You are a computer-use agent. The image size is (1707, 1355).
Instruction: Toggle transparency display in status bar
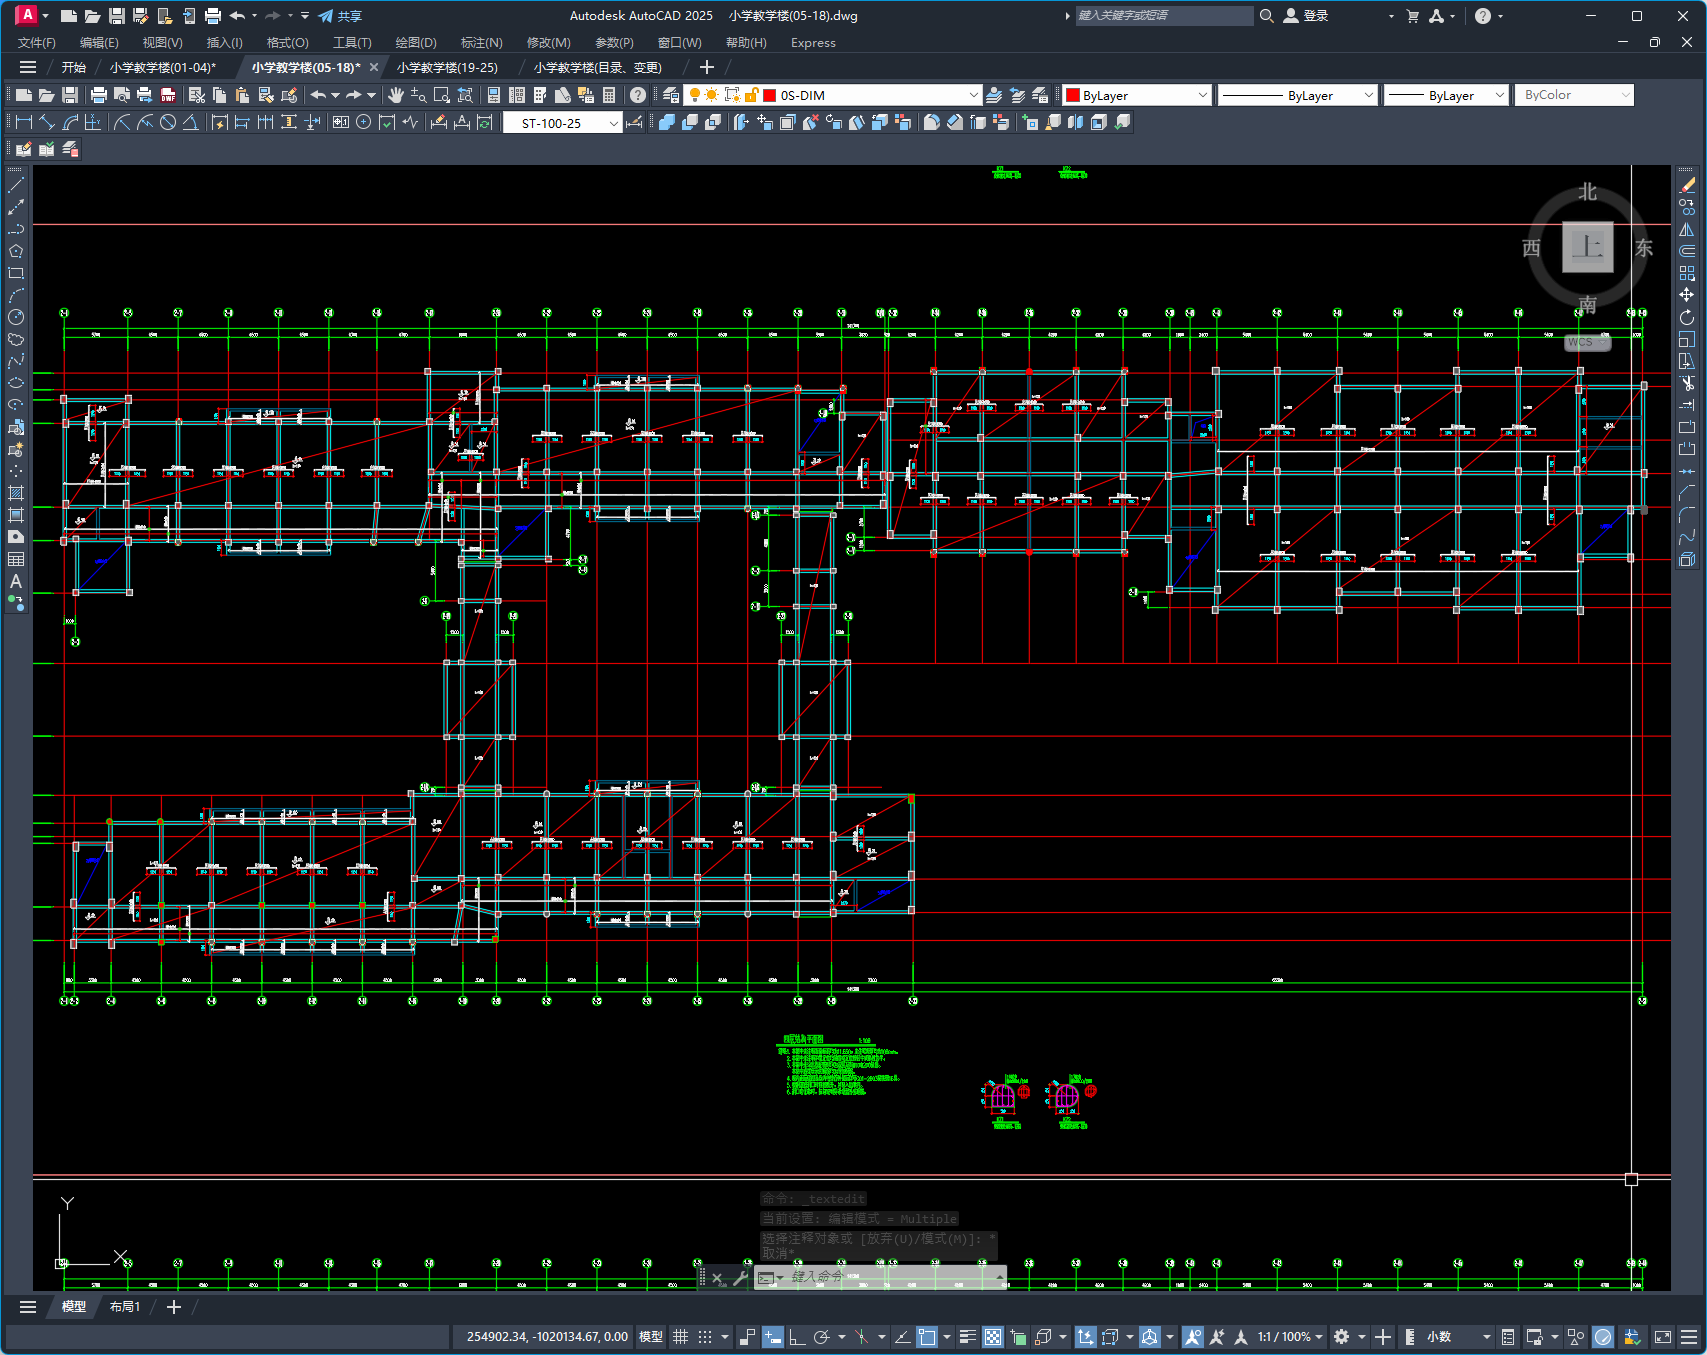pos(993,1337)
